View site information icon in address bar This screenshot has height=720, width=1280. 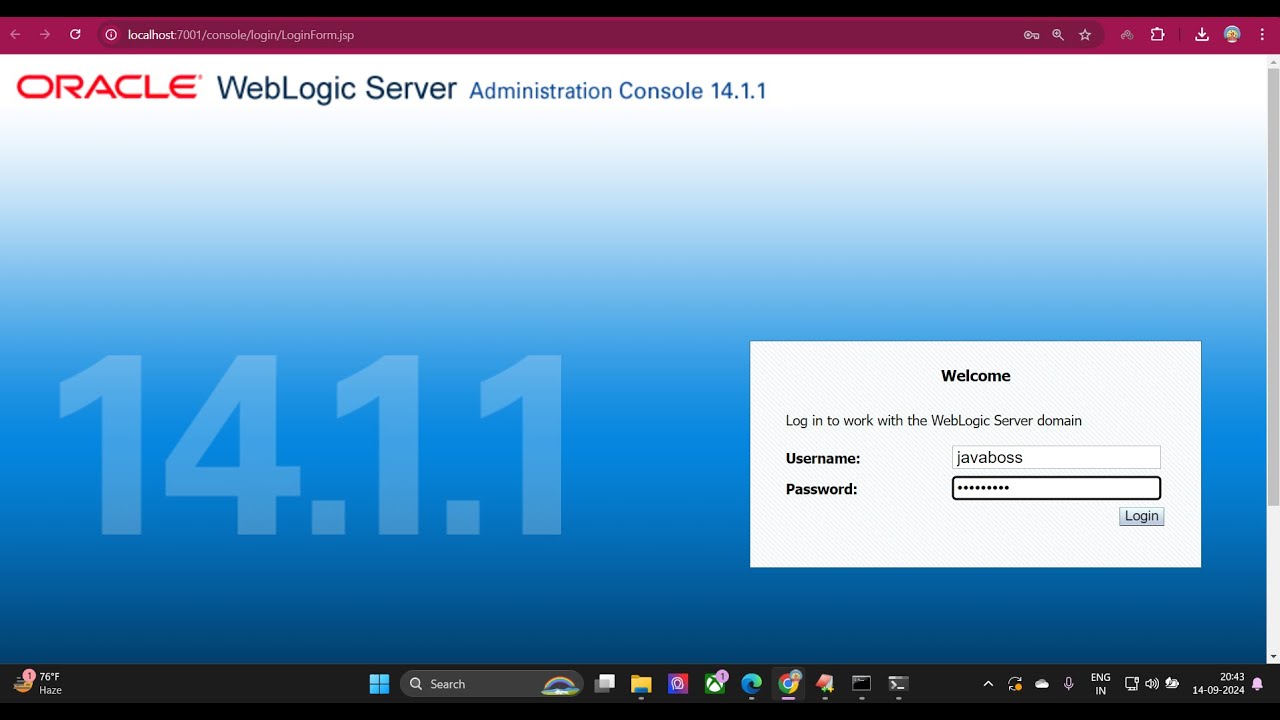pos(111,35)
